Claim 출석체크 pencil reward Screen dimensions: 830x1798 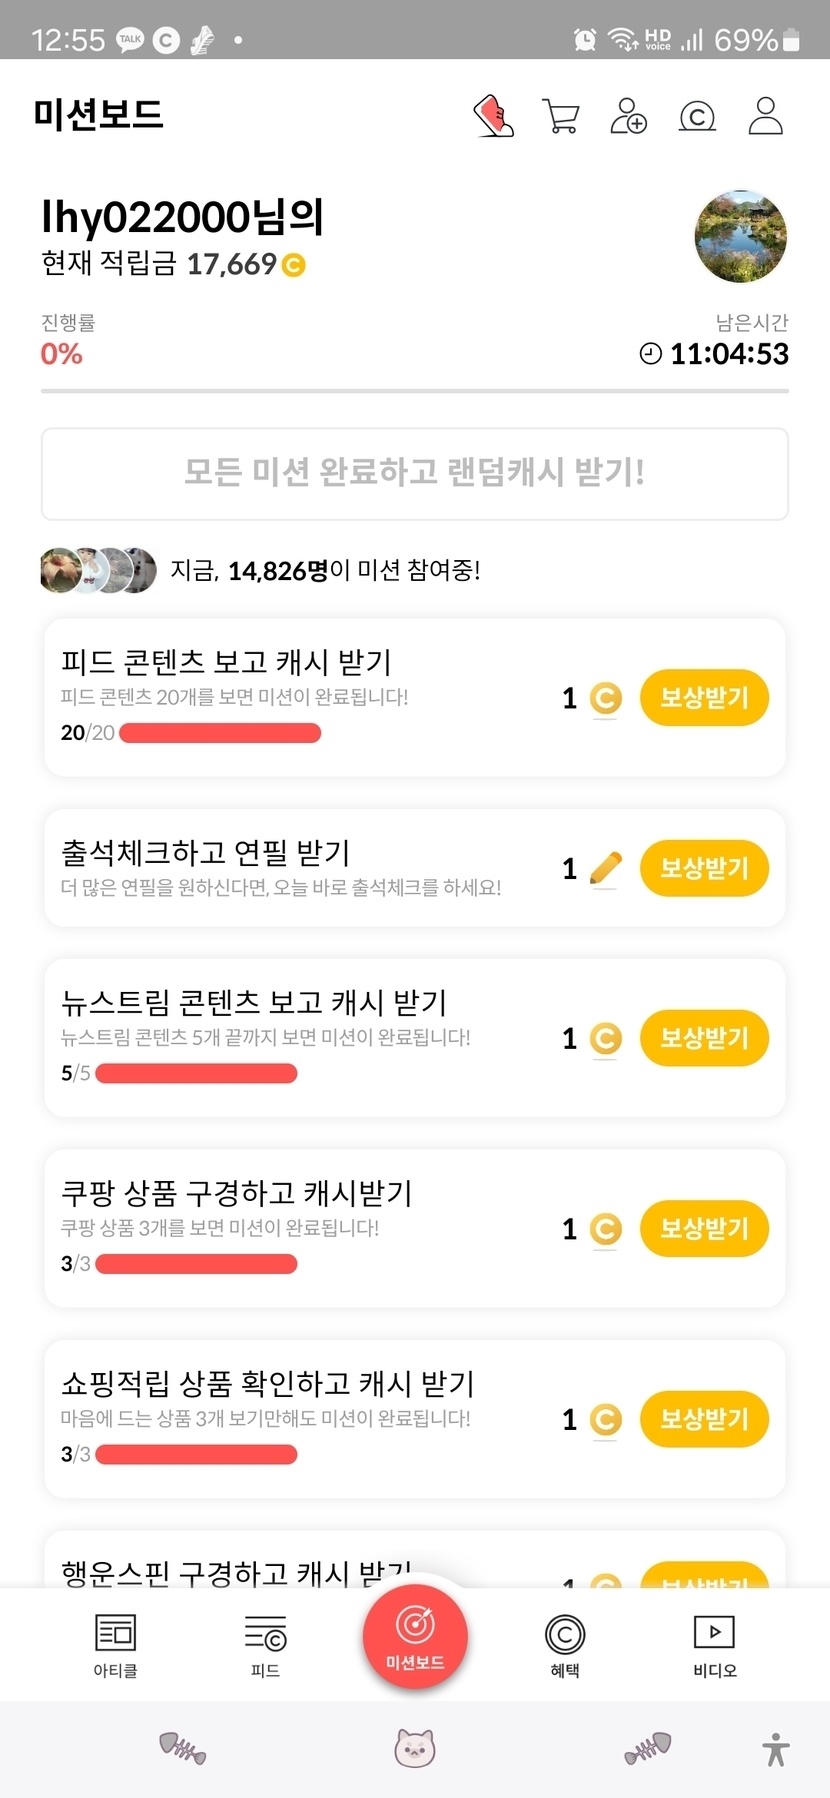(704, 868)
